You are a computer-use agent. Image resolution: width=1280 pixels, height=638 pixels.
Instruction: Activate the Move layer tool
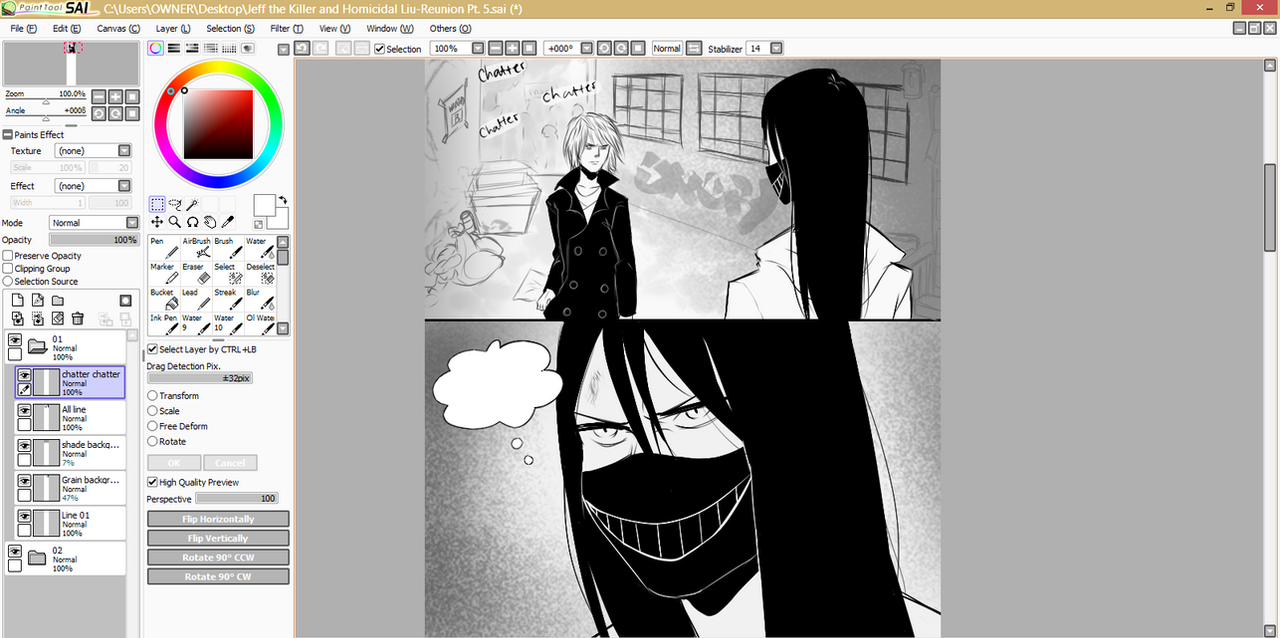click(x=157, y=222)
